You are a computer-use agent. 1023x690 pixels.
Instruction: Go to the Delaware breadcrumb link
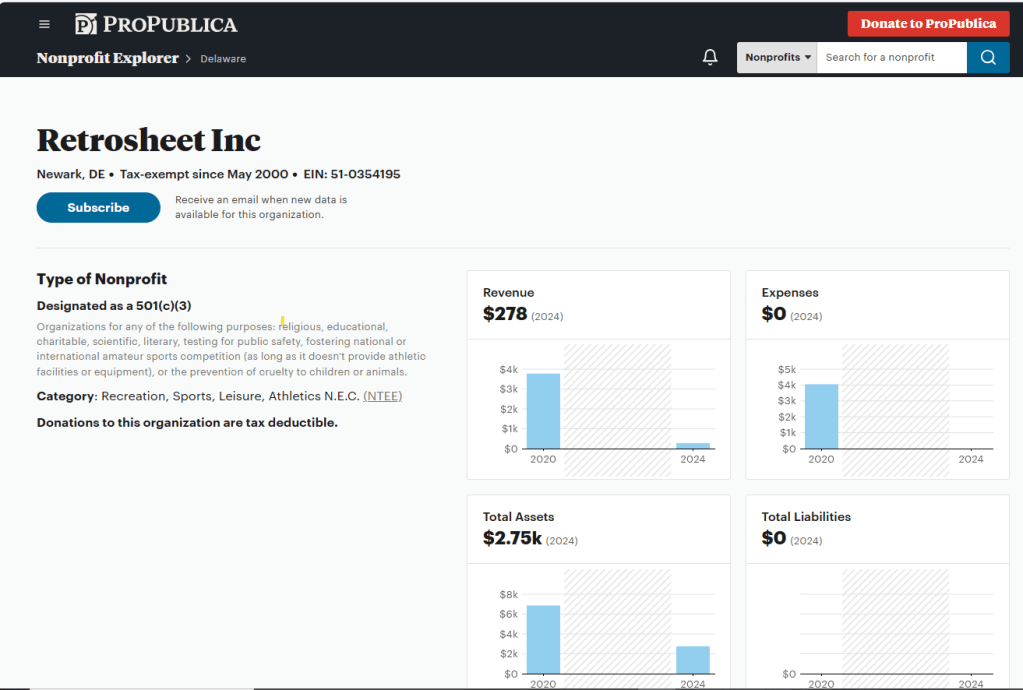[x=223, y=59]
